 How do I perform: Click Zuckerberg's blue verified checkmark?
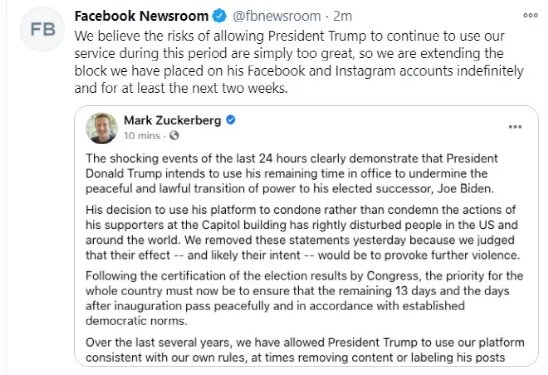[231, 120]
